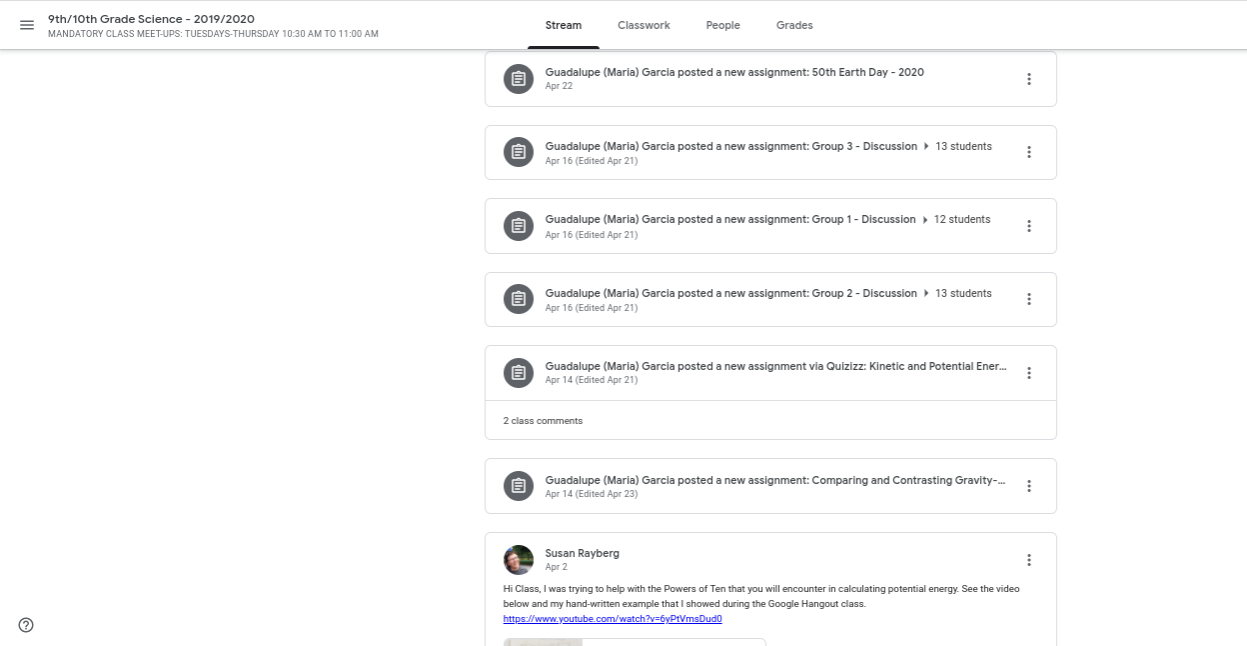Open more options for Group 3 Discussion
The image size is (1247, 646).
[x=1029, y=152]
